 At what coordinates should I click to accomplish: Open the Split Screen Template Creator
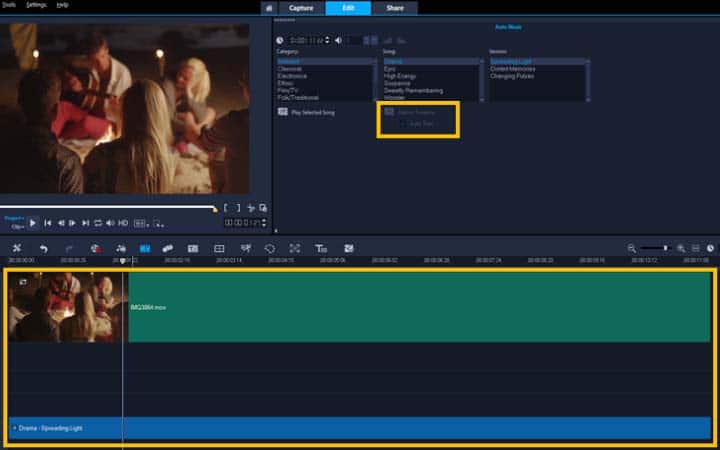click(349, 248)
